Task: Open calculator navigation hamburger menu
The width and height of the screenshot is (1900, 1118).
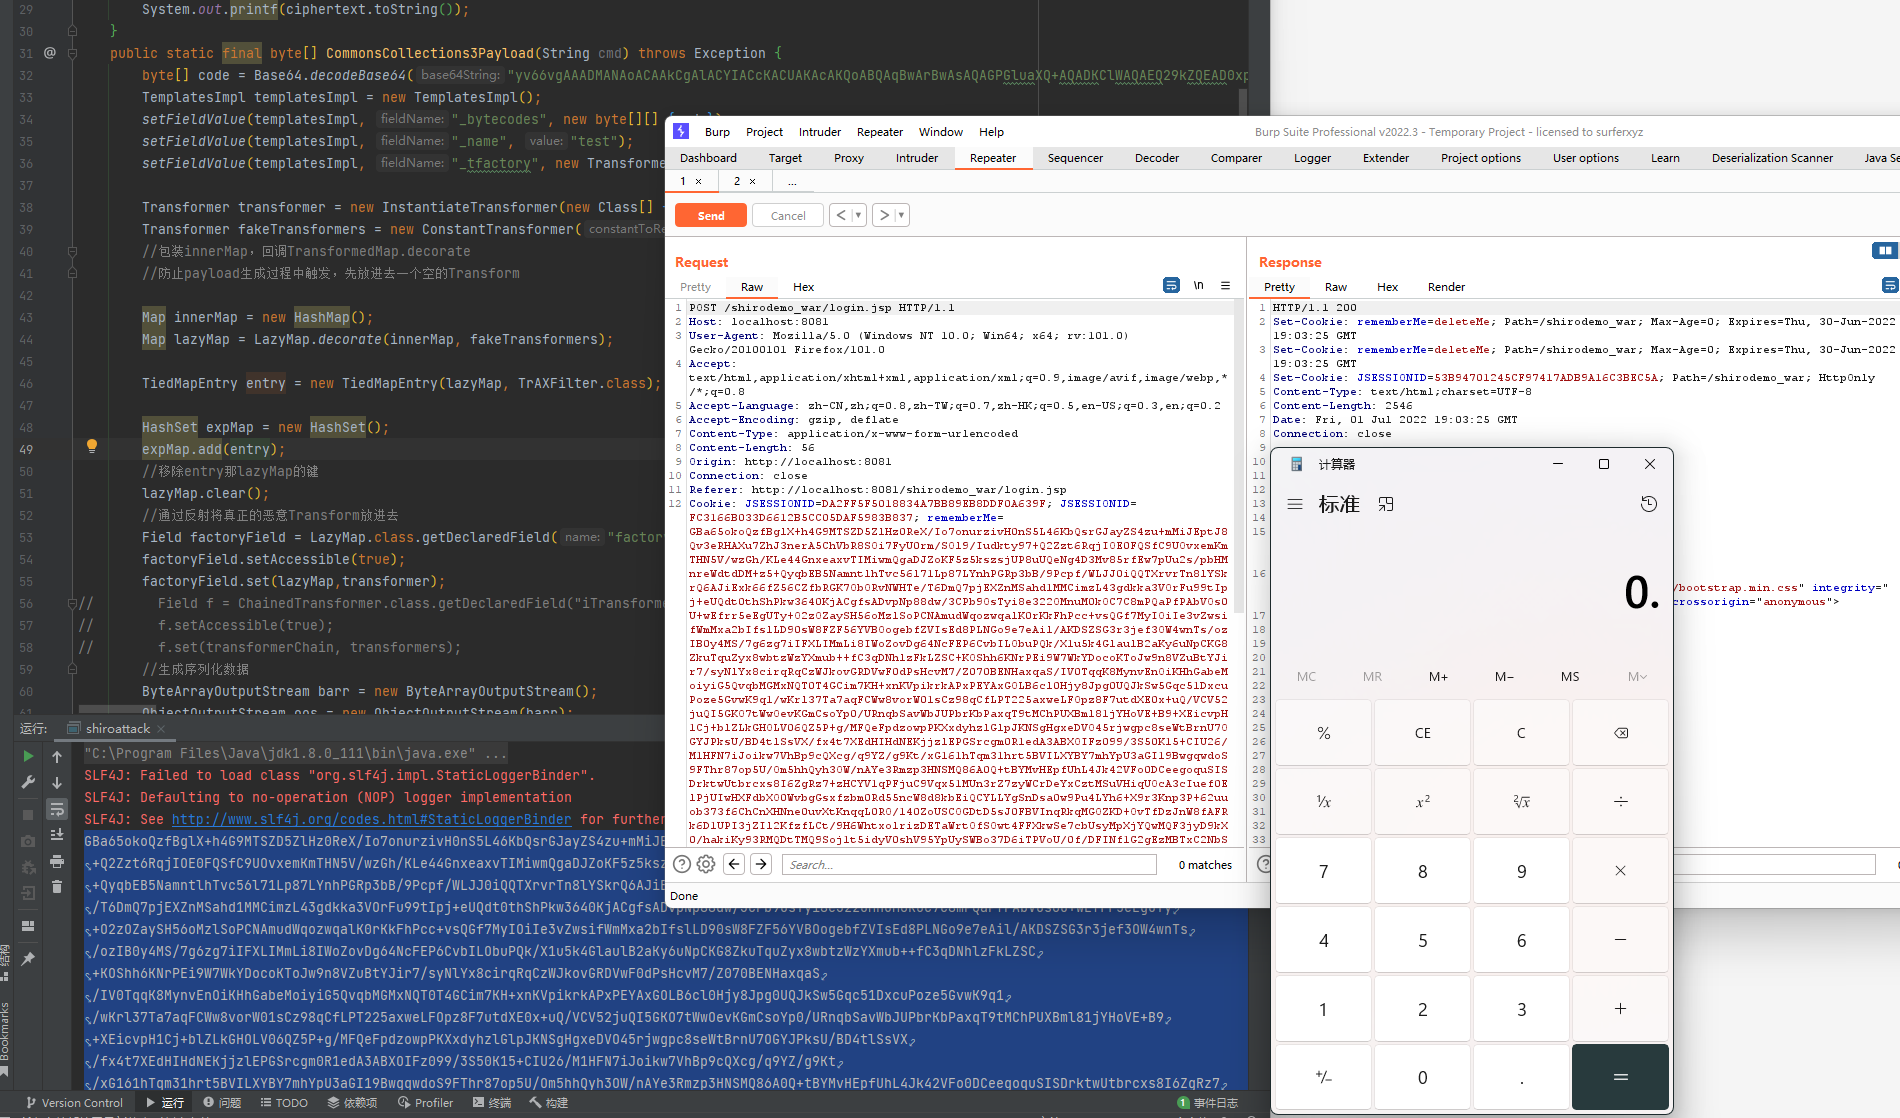Action: point(1295,504)
